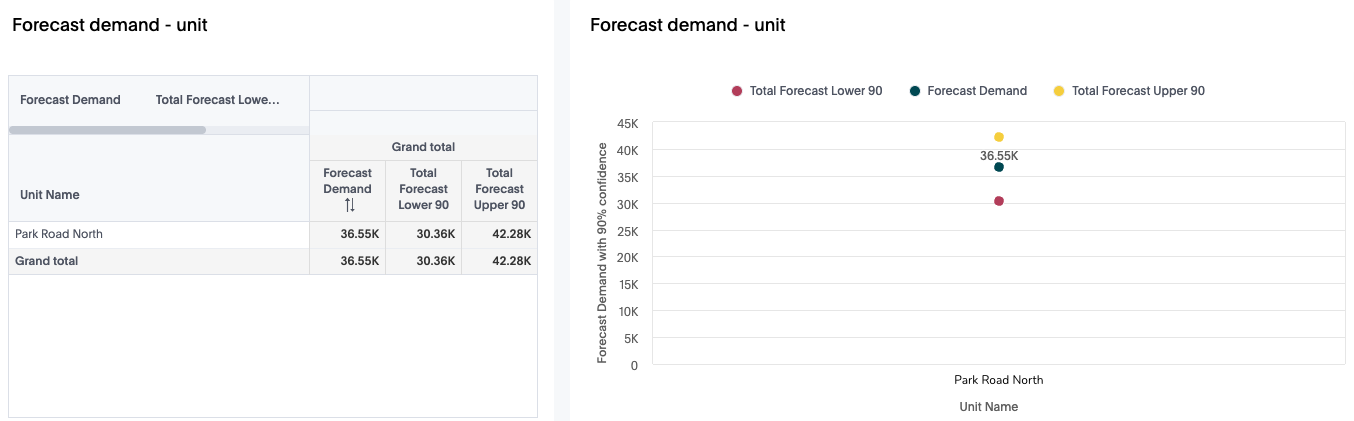This screenshot has width=1354, height=421.
Task: Click the horizontal scrollbar in the pivot header
Action: [107, 130]
